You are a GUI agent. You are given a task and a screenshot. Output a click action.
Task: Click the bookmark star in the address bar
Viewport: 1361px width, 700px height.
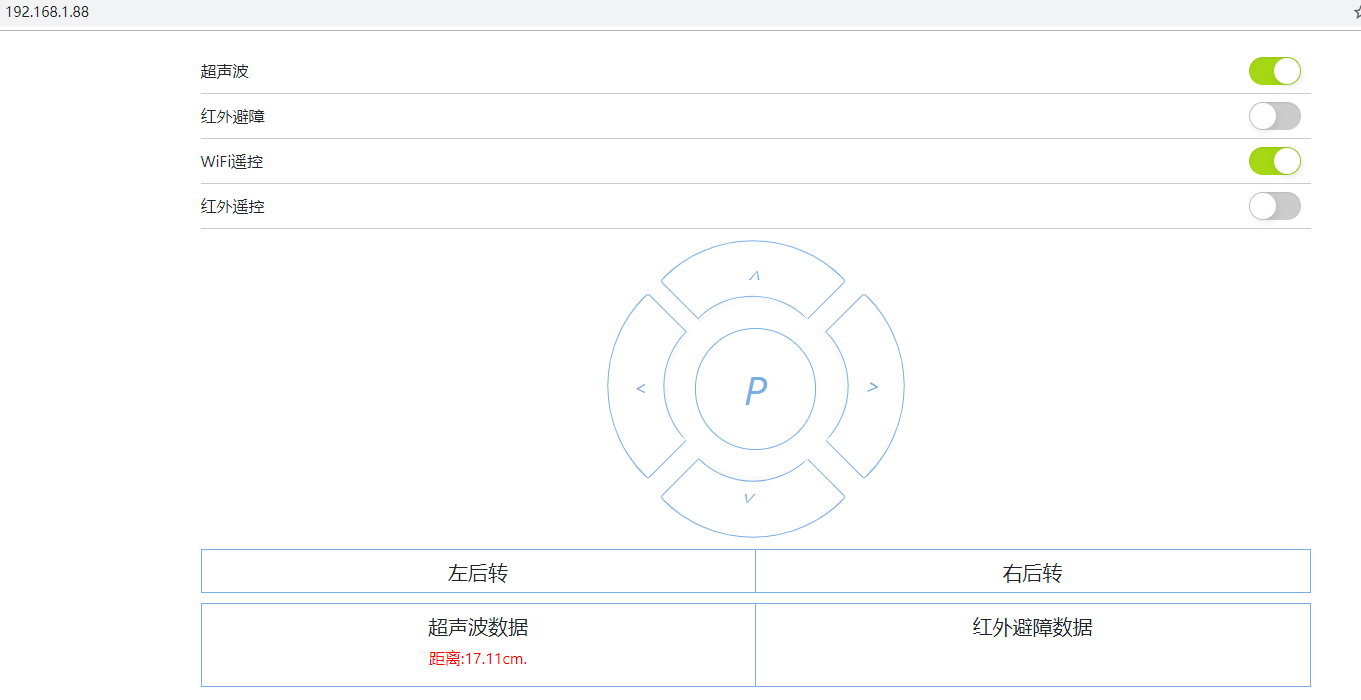[1355, 12]
